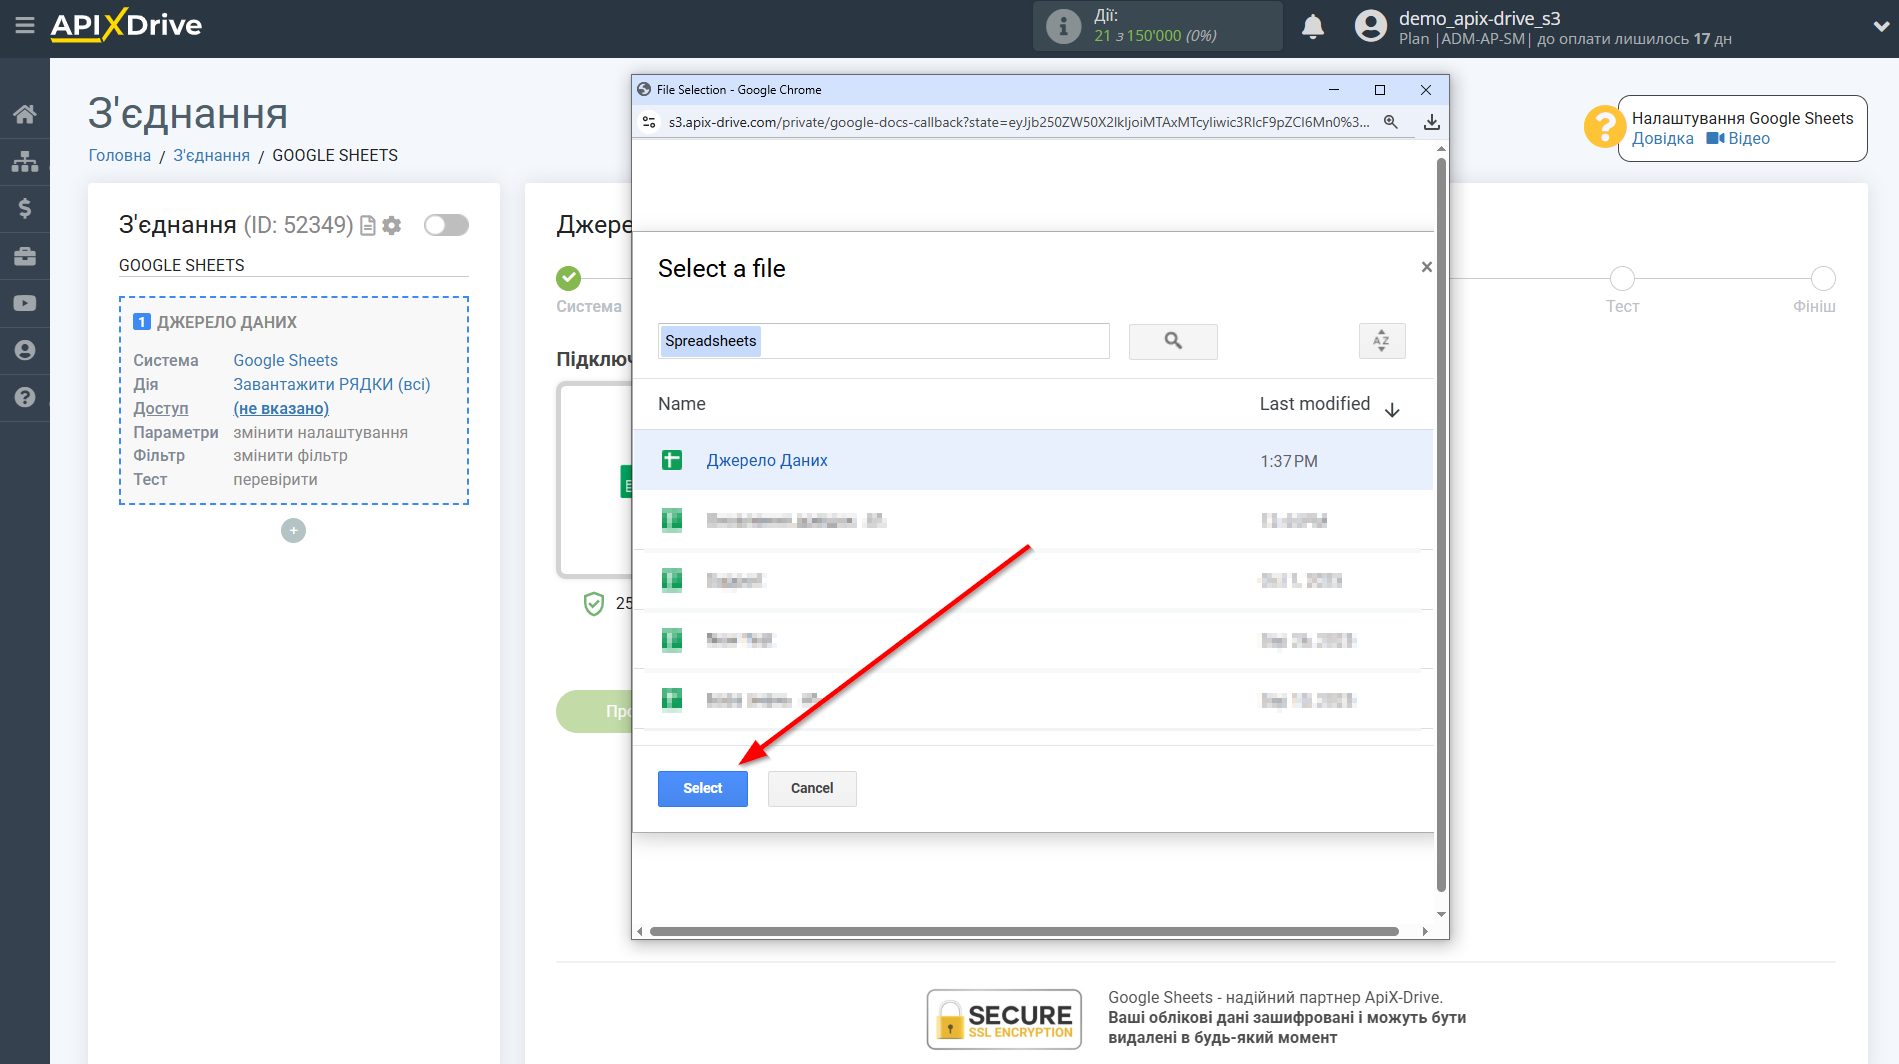The height and width of the screenshot is (1064, 1899).
Task: Click the connection settings gear icon
Action: (x=392, y=226)
